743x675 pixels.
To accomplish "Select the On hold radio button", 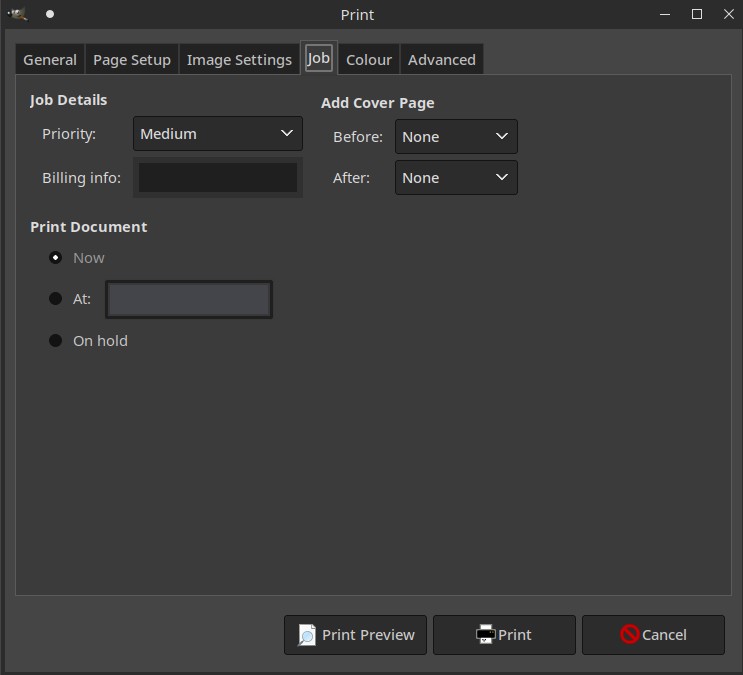I will 56,341.
